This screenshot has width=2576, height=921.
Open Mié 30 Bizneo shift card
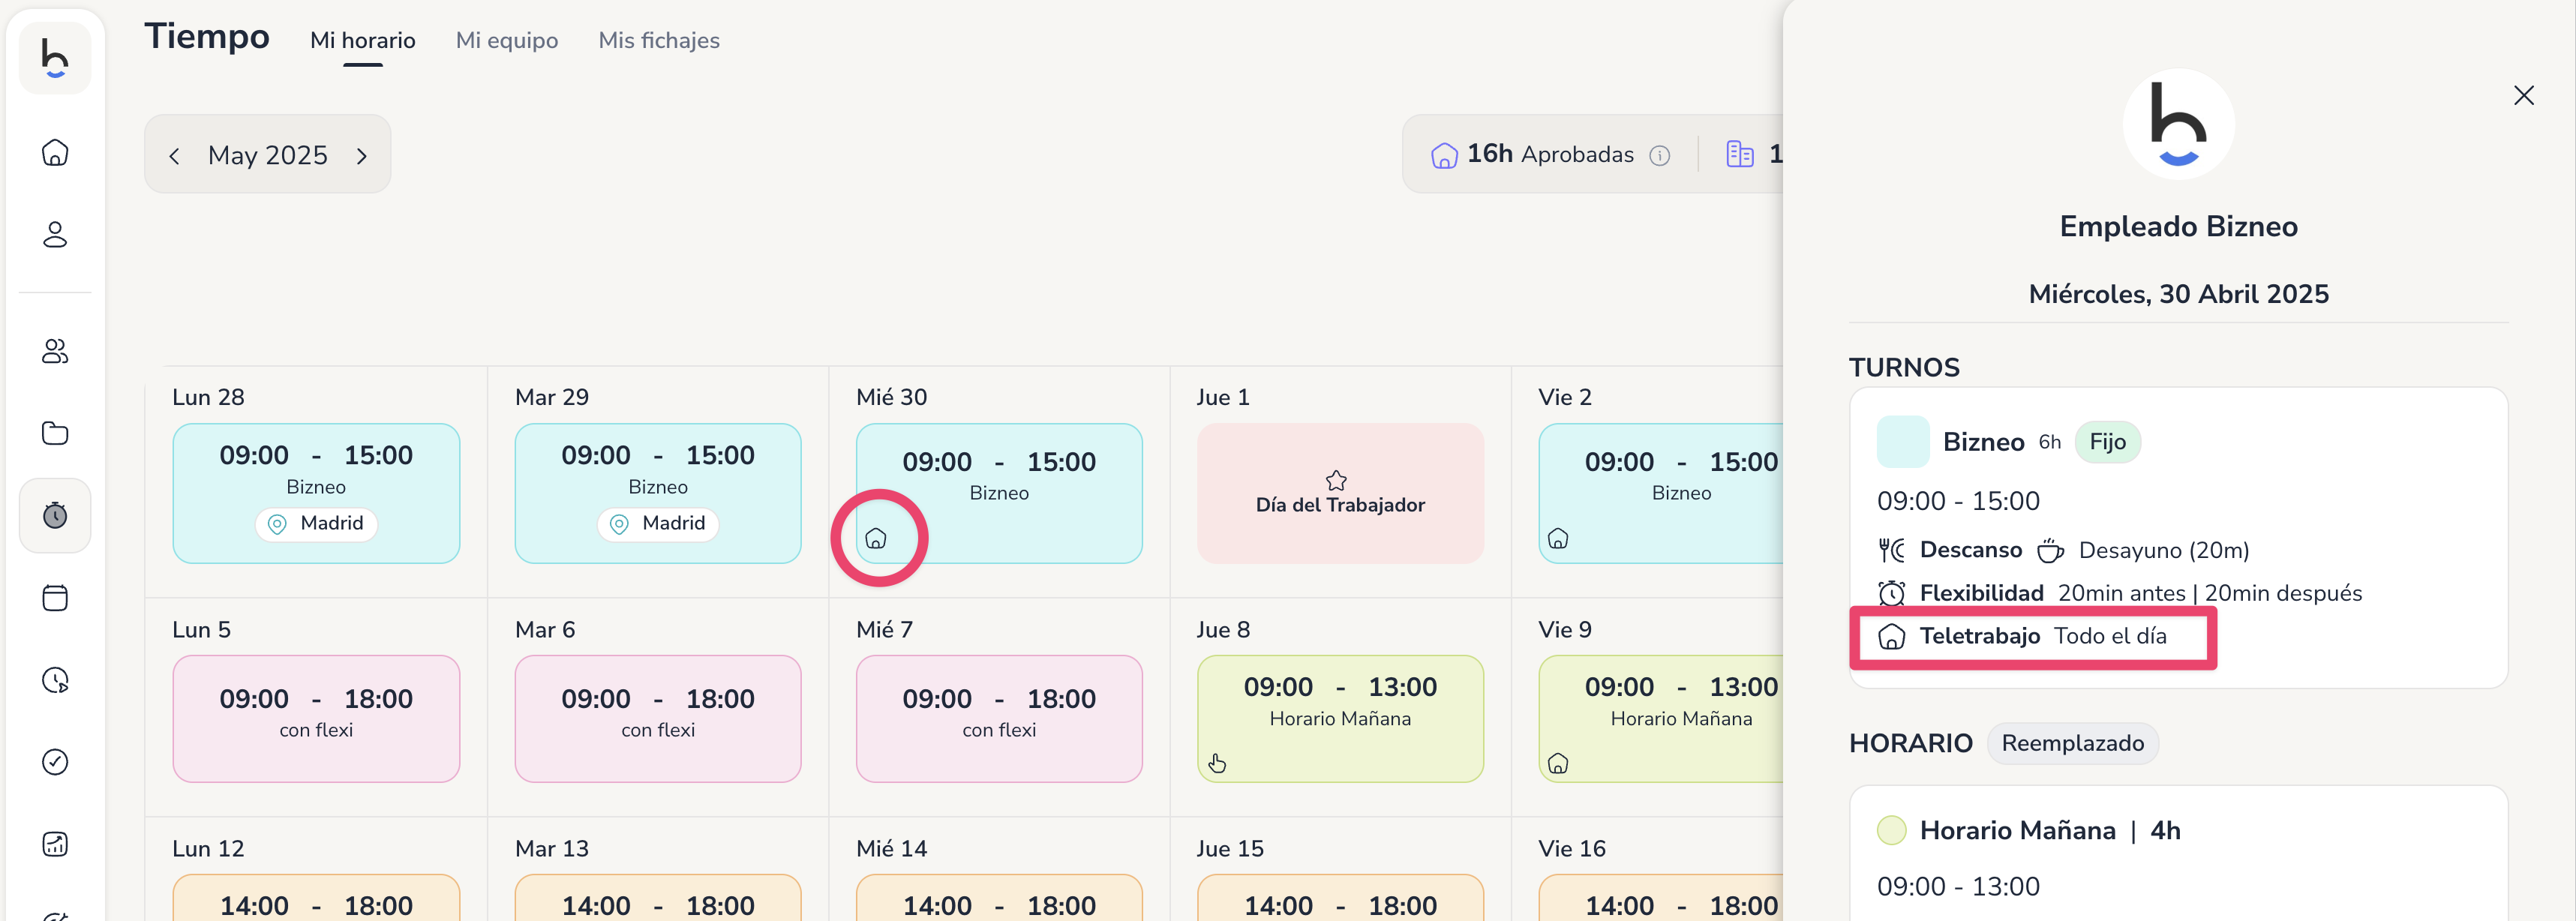click(999, 493)
